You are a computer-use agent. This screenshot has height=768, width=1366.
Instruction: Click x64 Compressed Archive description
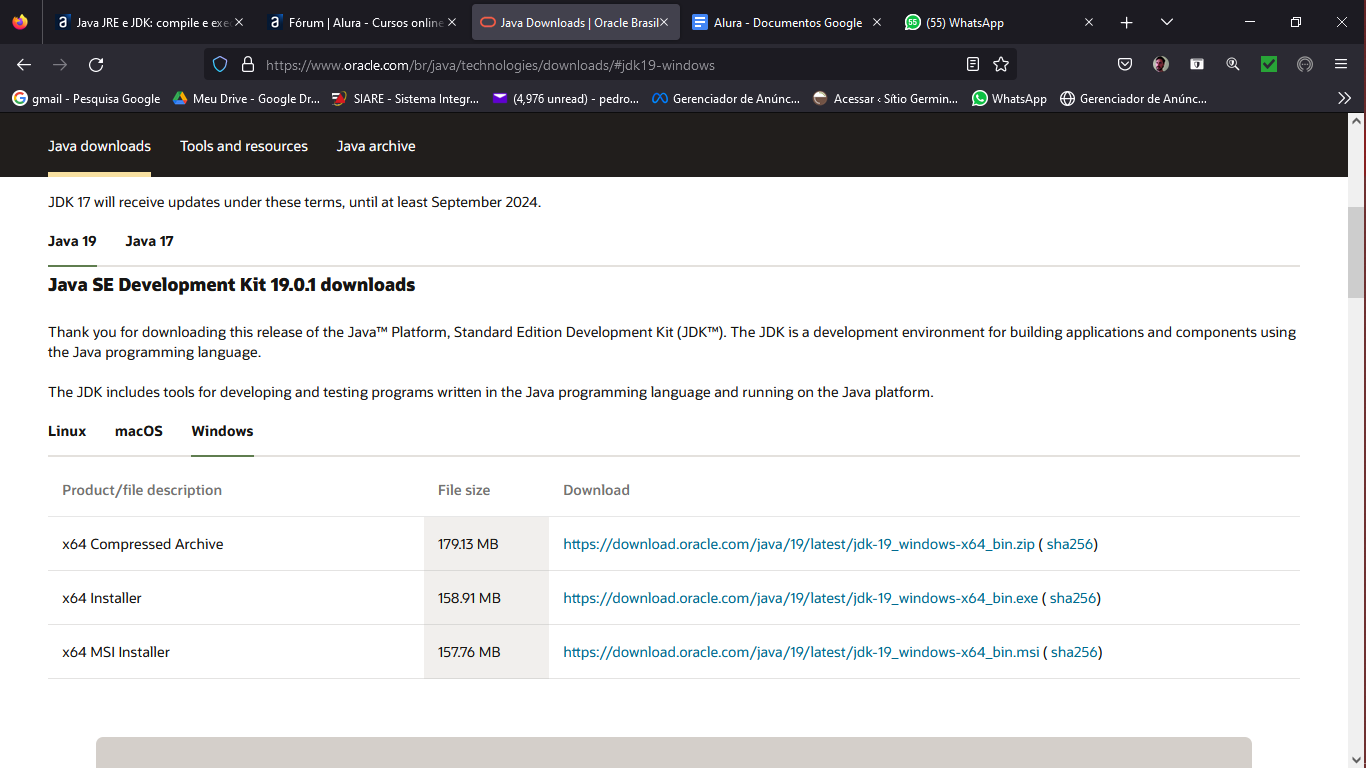tap(142, 544)
